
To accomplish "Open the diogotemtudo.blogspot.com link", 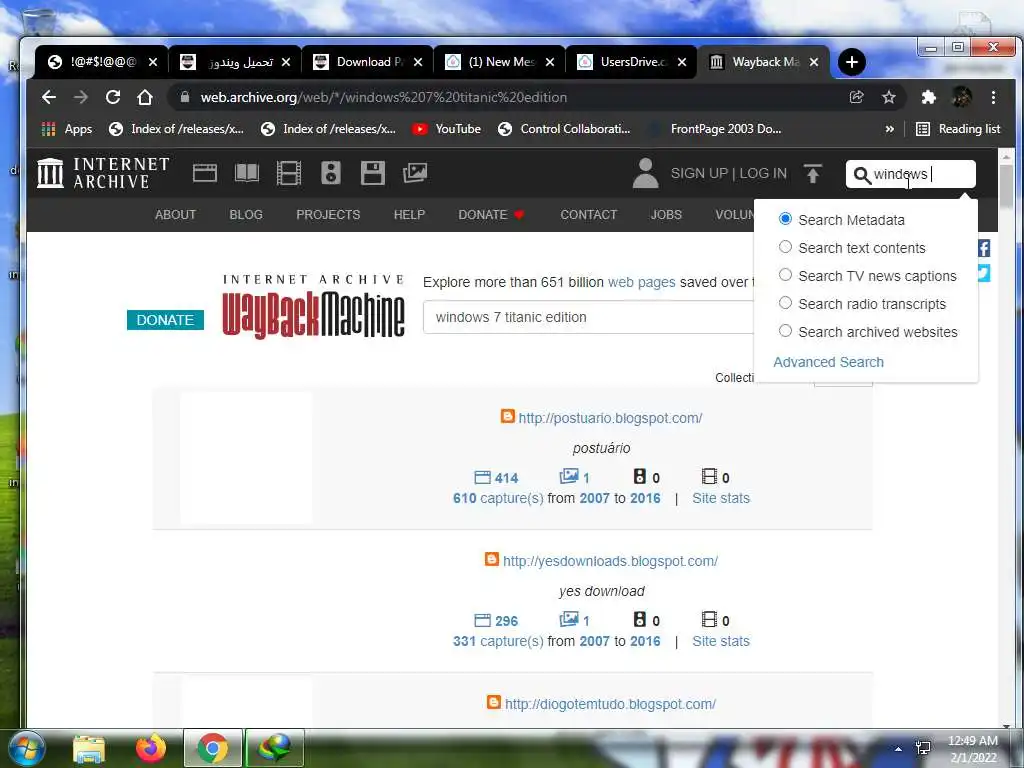I will (610, 704).
